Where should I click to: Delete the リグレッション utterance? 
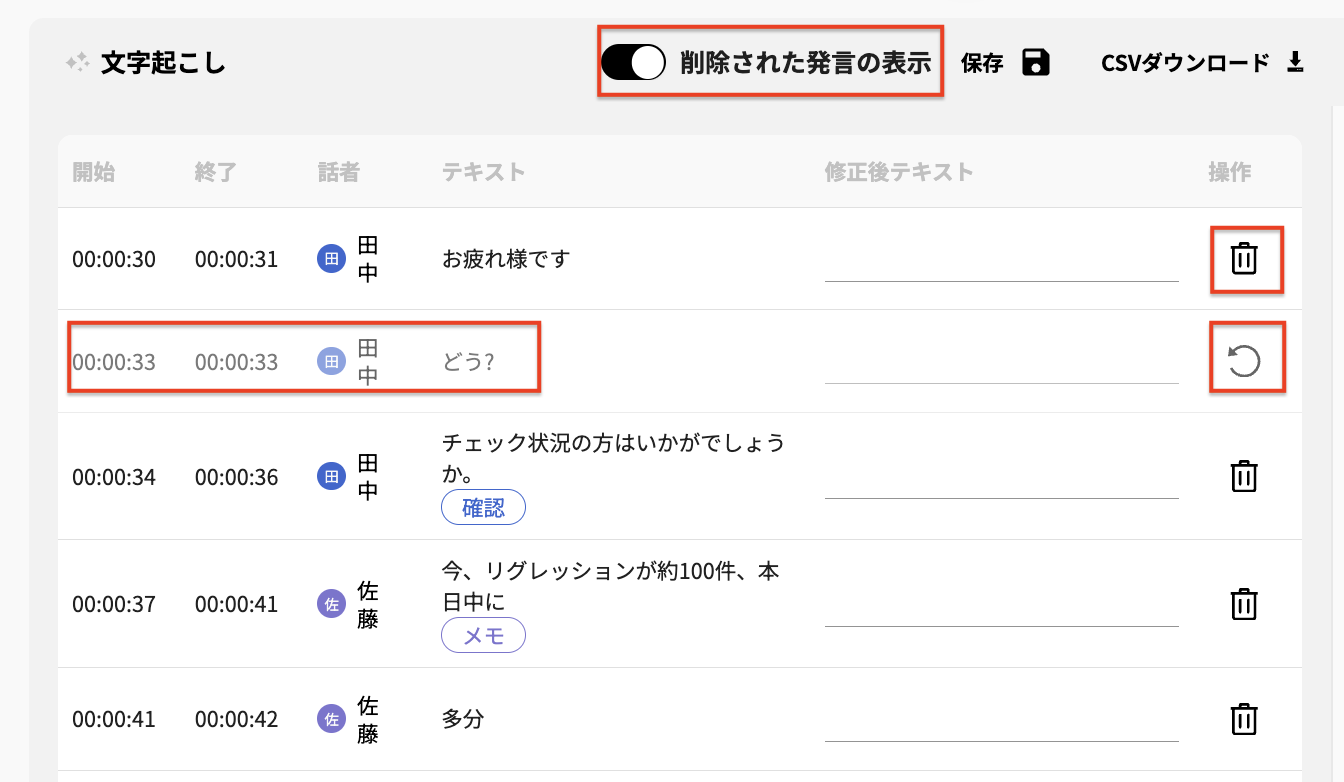[1244, 604]
